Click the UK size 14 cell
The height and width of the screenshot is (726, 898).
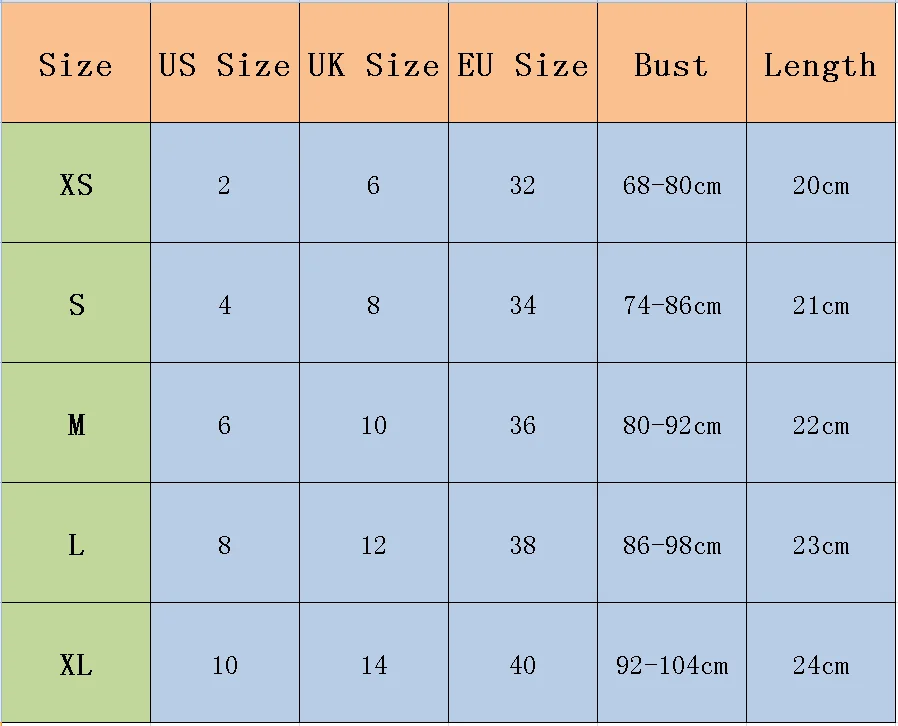pyautogui.click(x=374, y=662)
